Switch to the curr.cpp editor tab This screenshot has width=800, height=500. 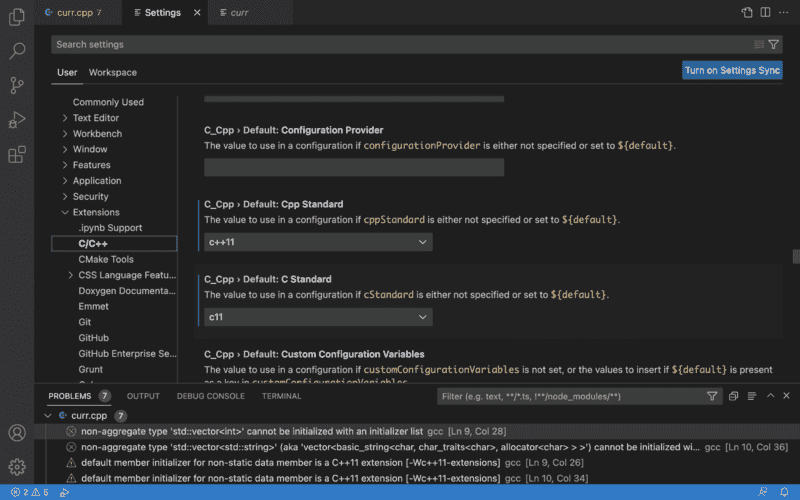[x=78, y=13]
